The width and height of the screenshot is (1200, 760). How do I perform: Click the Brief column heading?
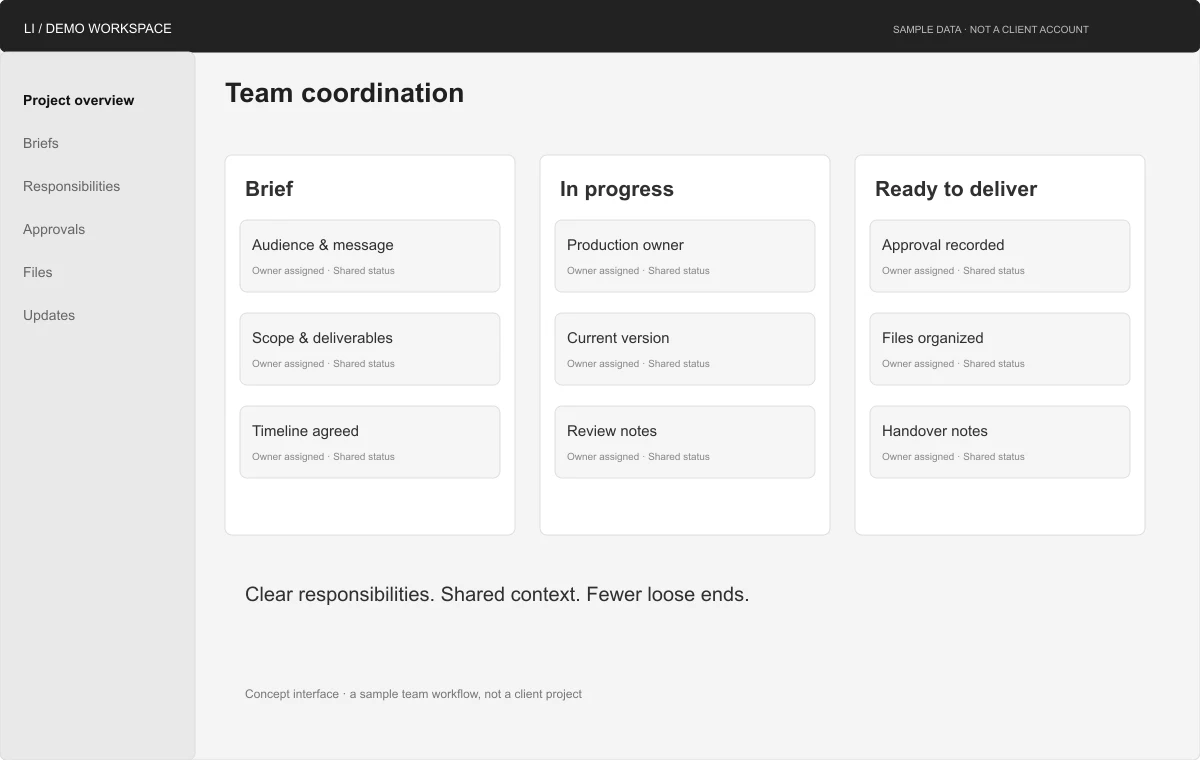coord(269,189)
